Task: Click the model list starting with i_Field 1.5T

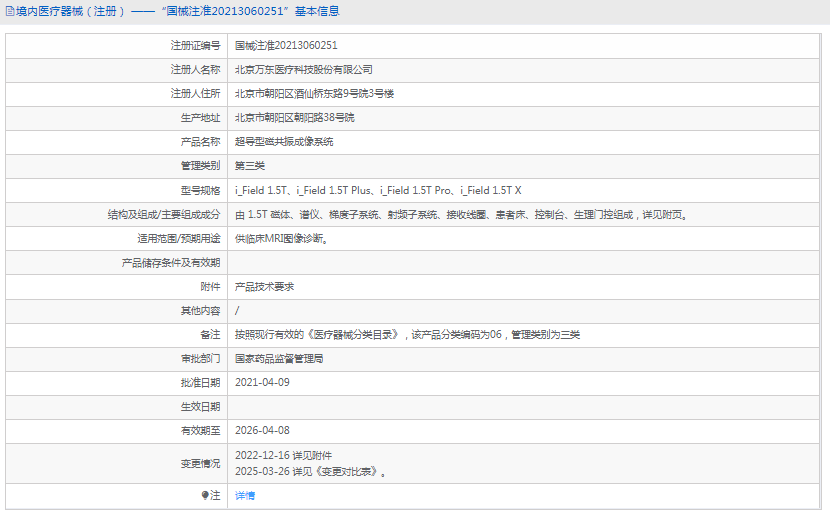Action: click(378, 190)
